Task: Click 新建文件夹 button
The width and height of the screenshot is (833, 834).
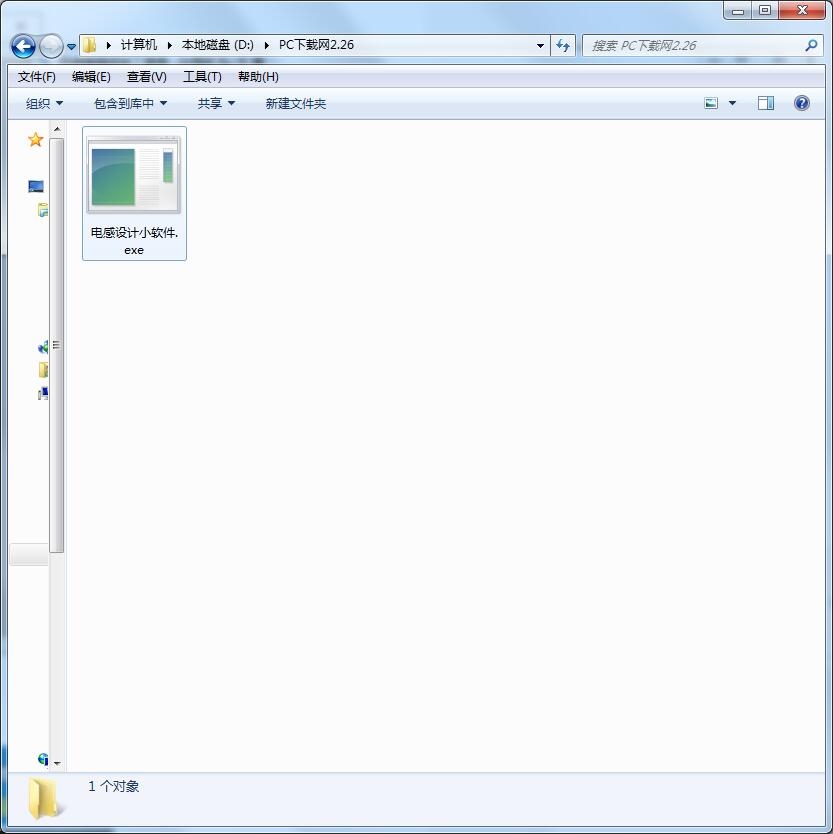Action: point(296,104)
